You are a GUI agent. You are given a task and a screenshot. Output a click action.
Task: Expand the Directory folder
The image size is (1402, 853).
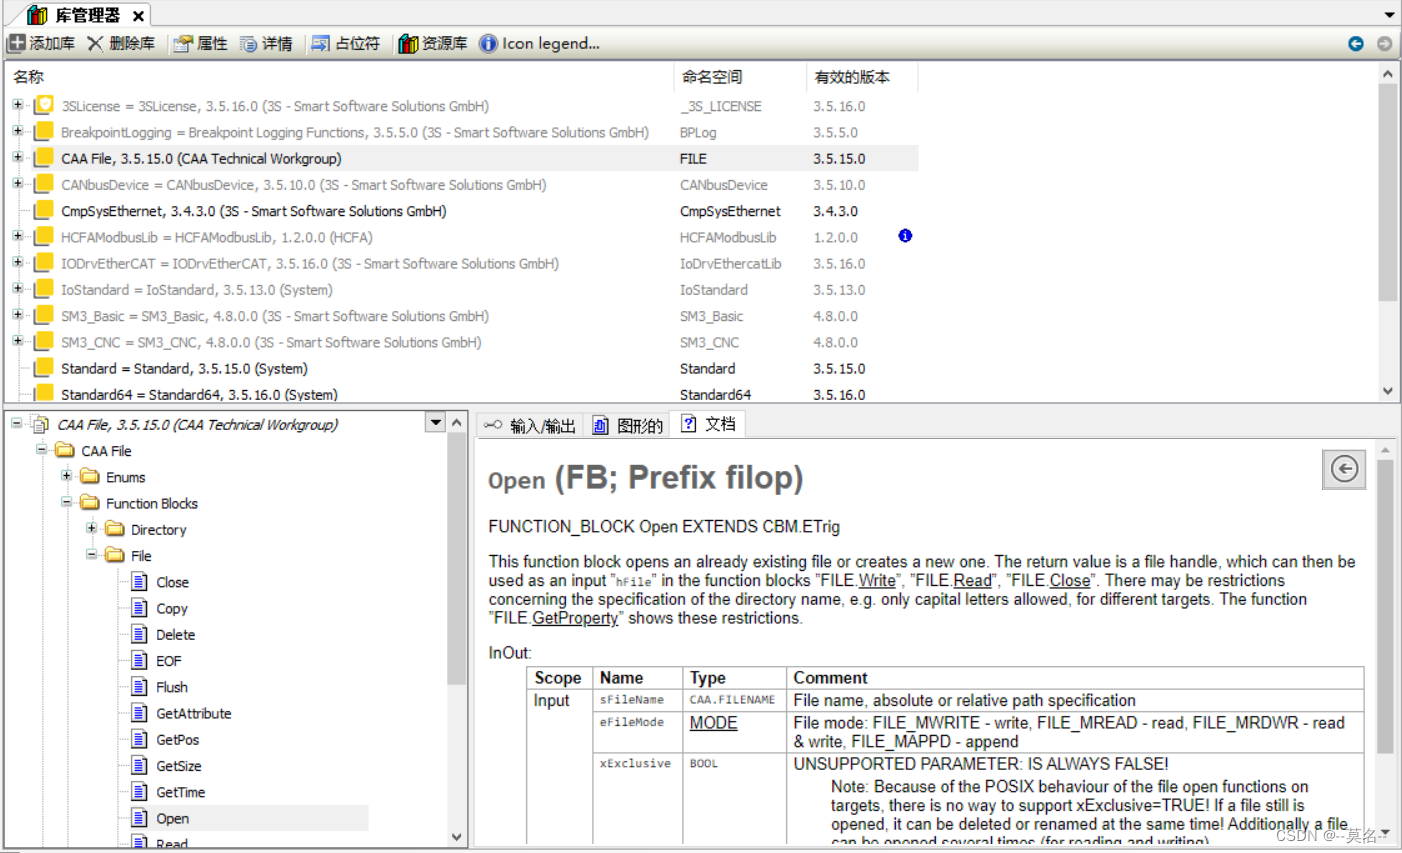(x=92, y=528)
